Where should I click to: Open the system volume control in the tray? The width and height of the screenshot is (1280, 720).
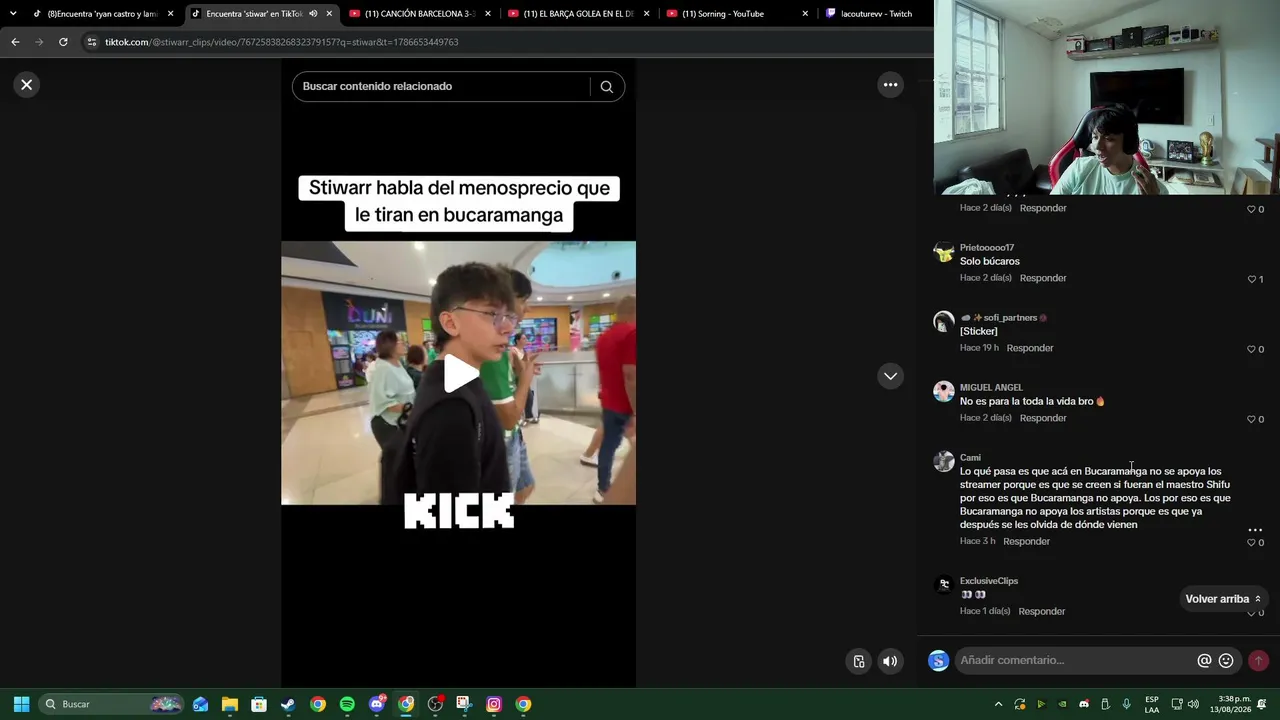[x=1193, y=704]
